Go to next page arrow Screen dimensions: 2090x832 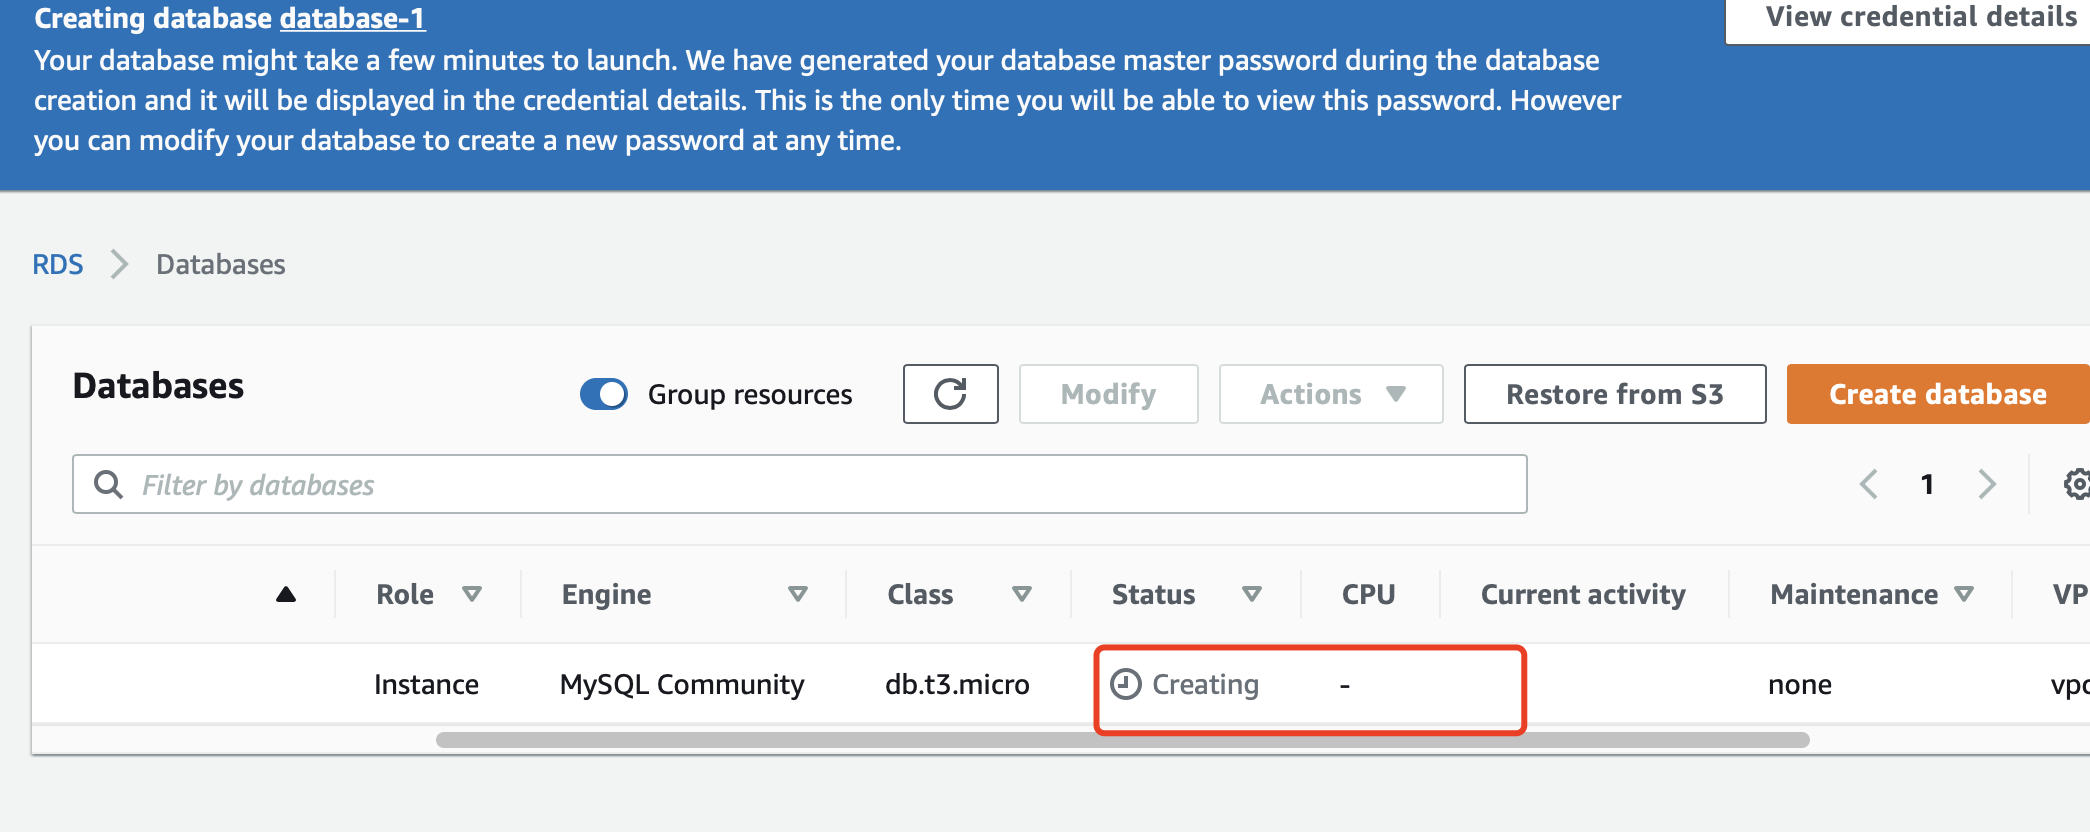pyautogui.click(x=1986, y=484)
